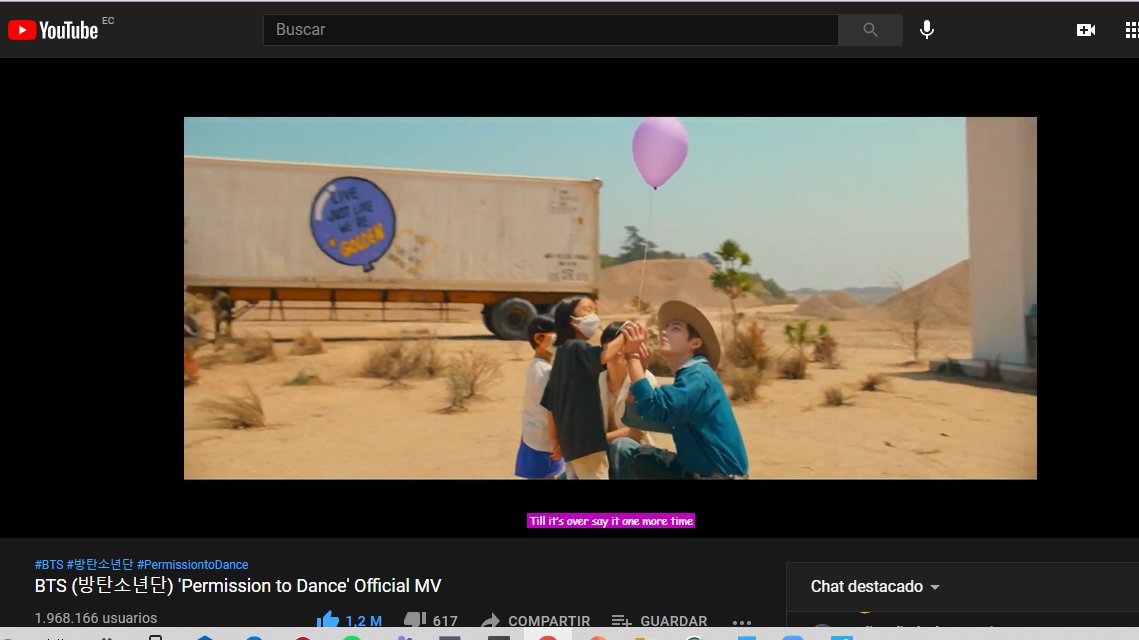Dislike the video with thumbs down
This screenshot has width=1139, height=640.
click(x=431, y=620)
